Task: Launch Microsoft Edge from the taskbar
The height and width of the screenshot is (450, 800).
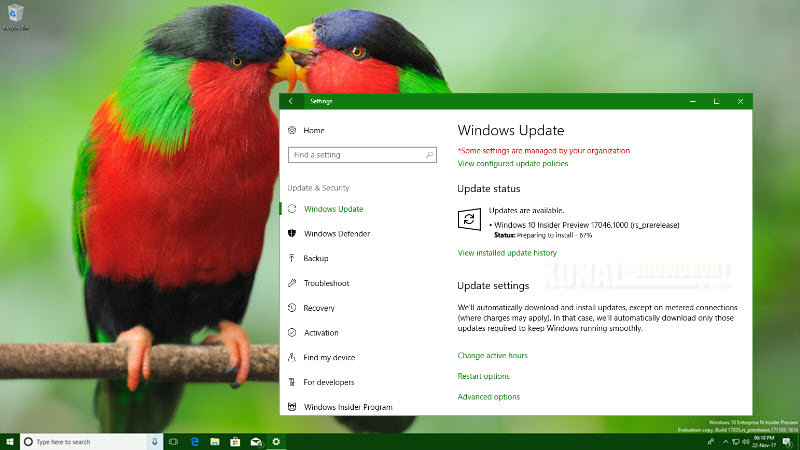Action: pos(194,442)
